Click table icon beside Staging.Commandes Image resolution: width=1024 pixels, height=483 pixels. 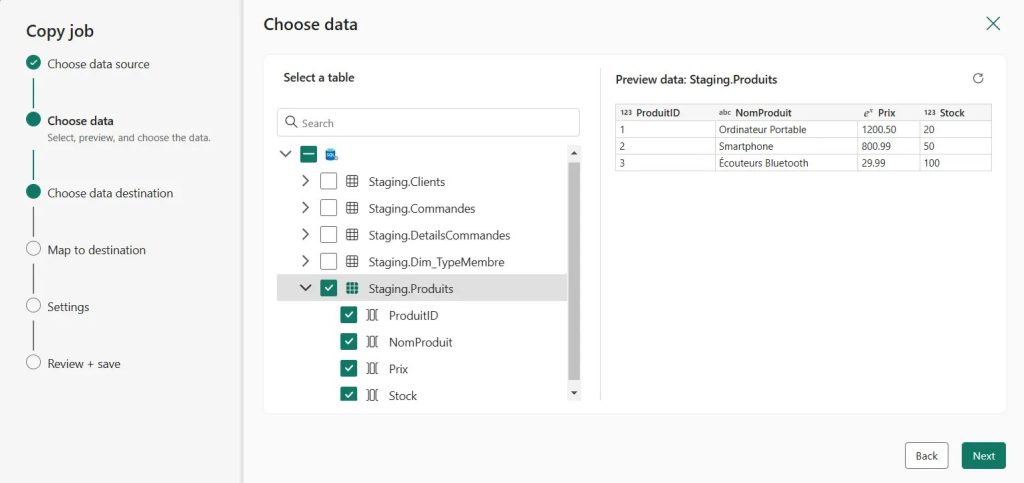(352, 208)
